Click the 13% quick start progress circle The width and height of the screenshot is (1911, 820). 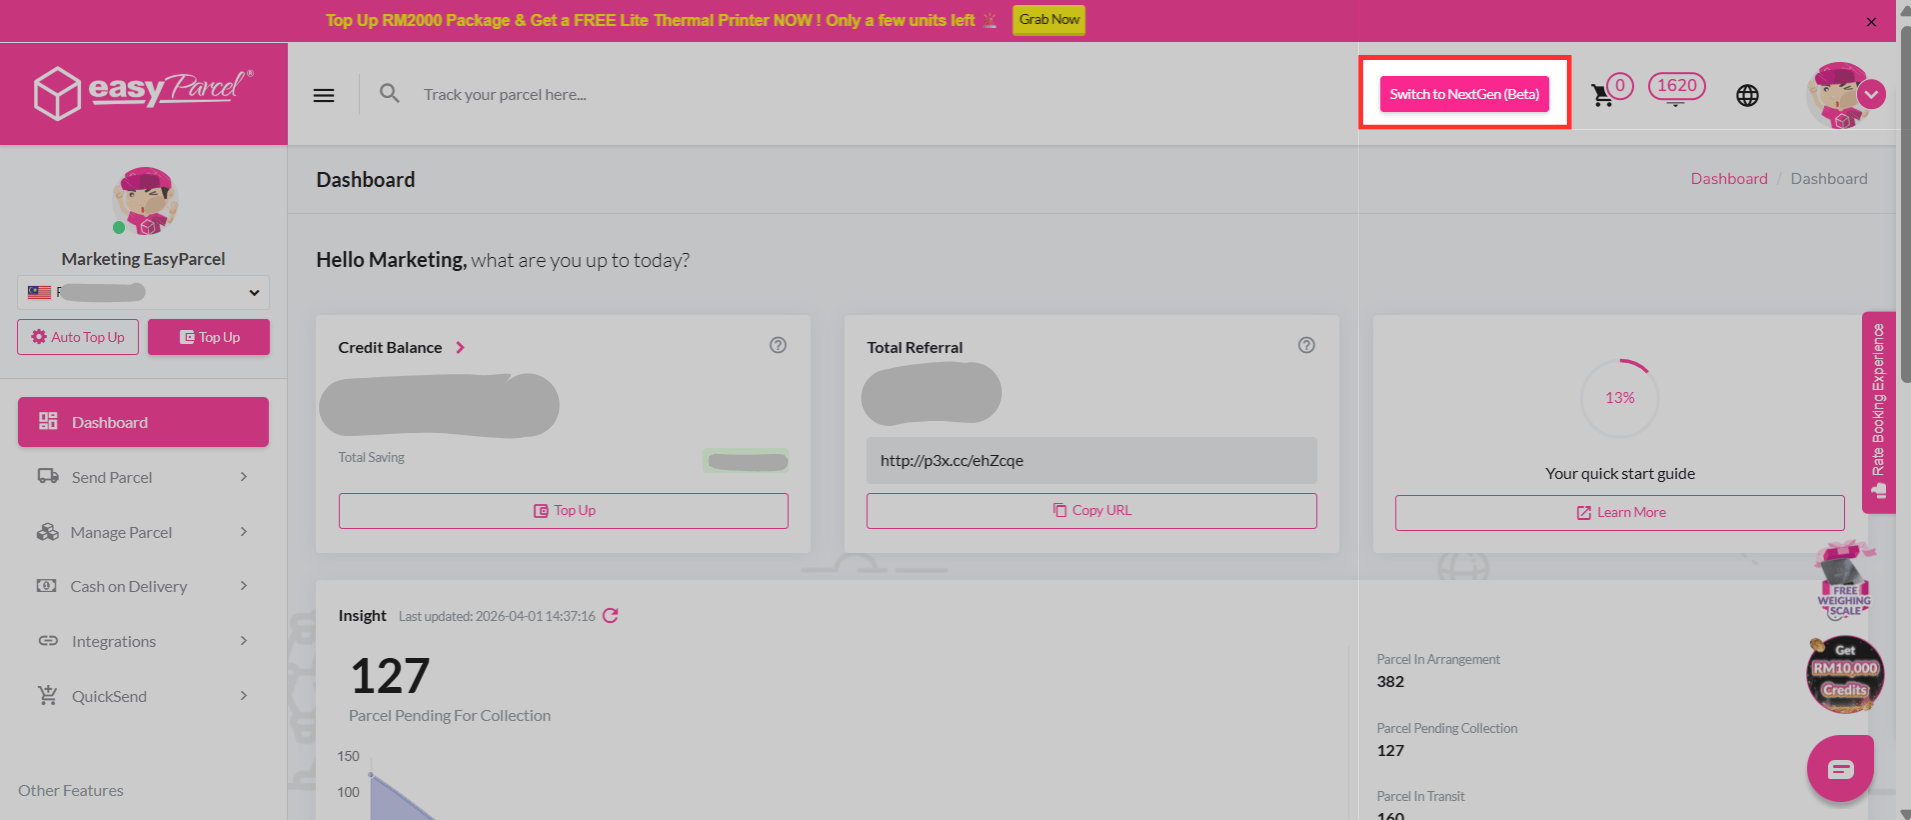1619,398
